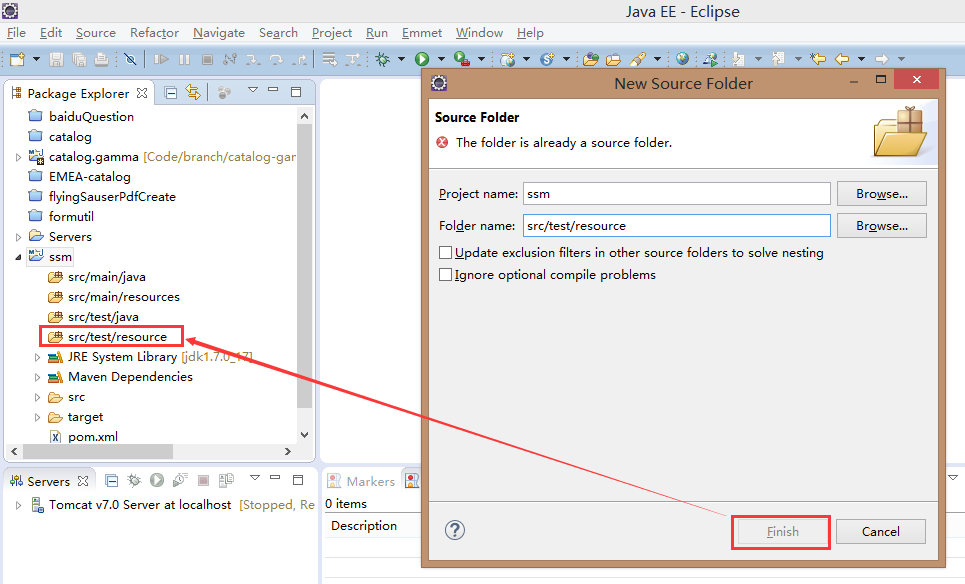The image size is (965, 584).
Task: Expand the Tomcat v7.0 Server entry
Action: (18, 505)
